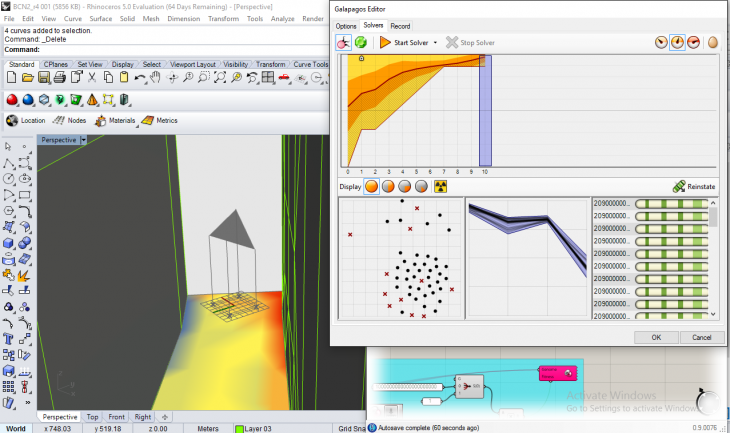The image size is (730, 433).
Task: Click the Save file icon
Action: [43, 77]
